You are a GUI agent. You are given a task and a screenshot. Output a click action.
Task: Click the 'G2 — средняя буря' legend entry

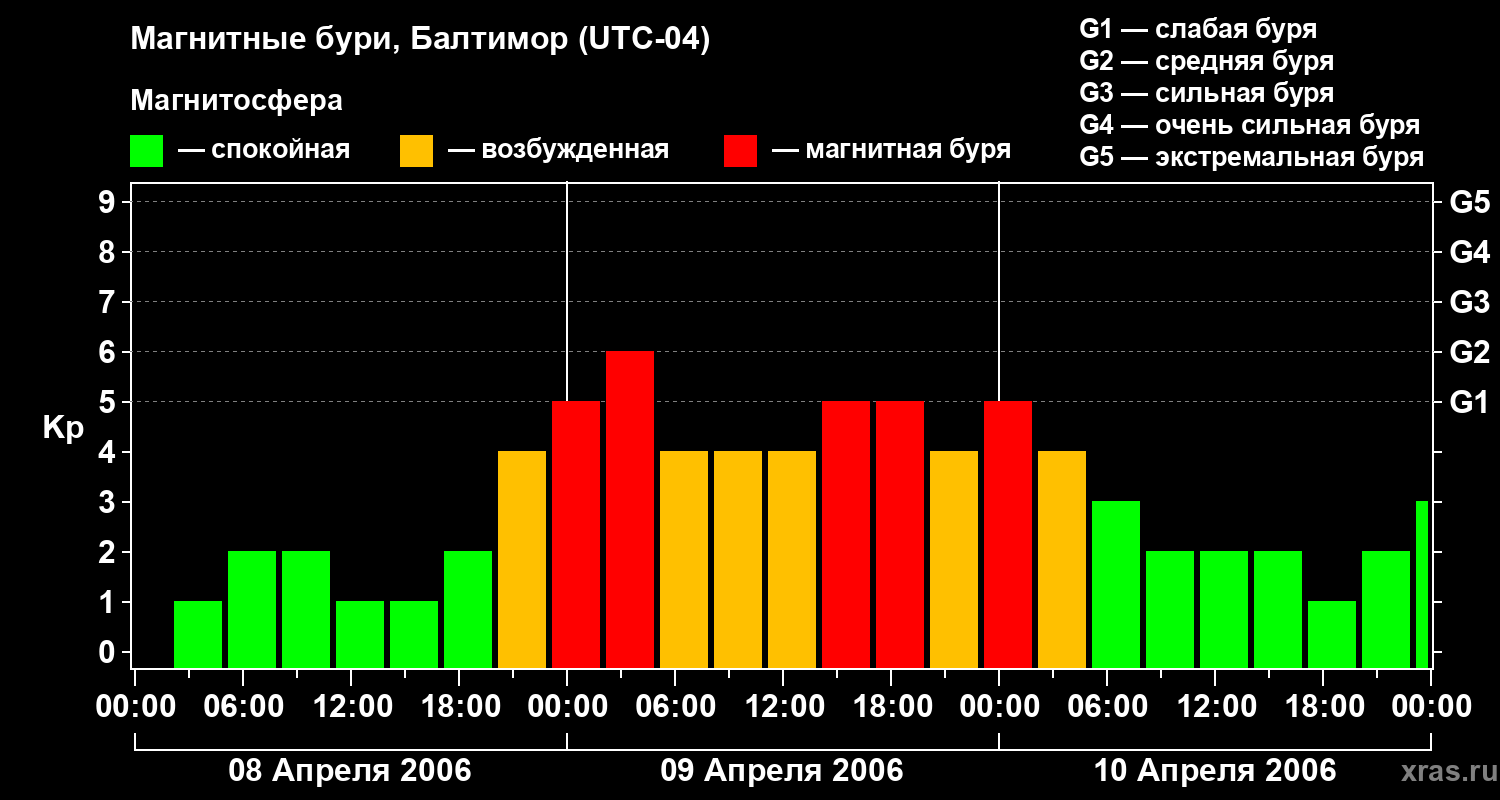[1206, 61]
